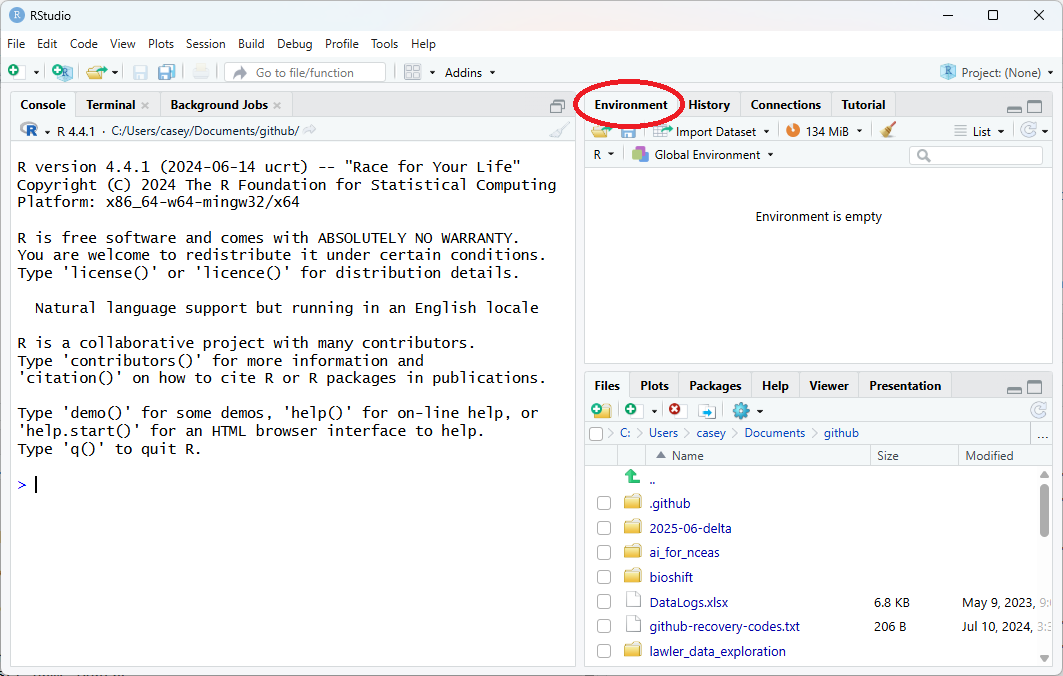Viewport: 1063px width, 676px height.
Task: Click the New Folder icon in Files pane
Action: pos(600,410)
